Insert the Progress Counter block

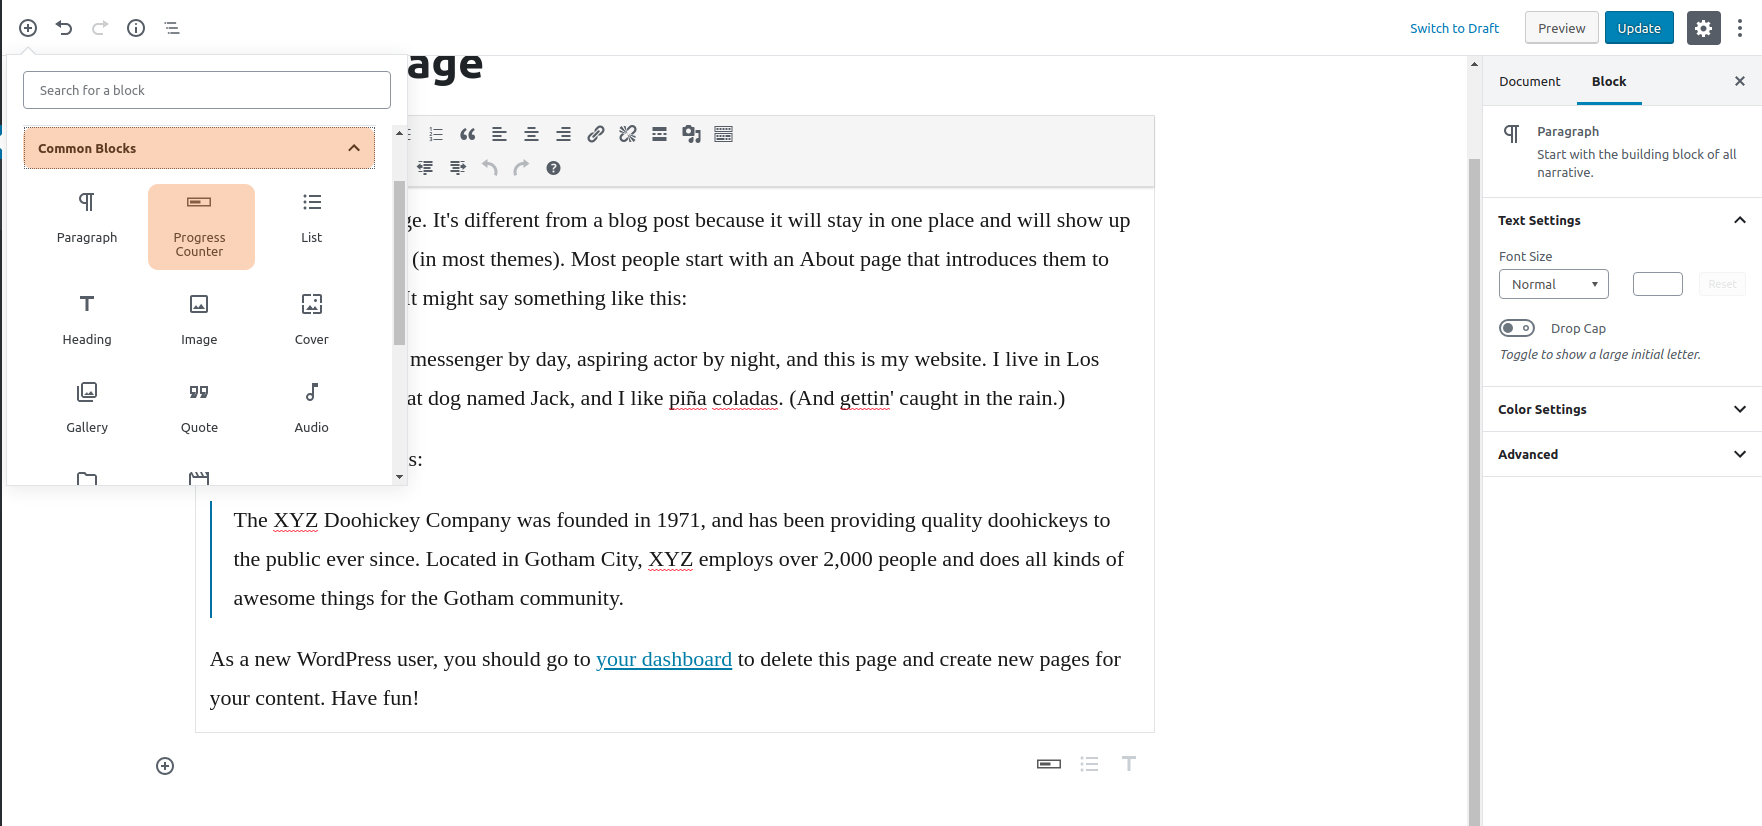(201, 226)
